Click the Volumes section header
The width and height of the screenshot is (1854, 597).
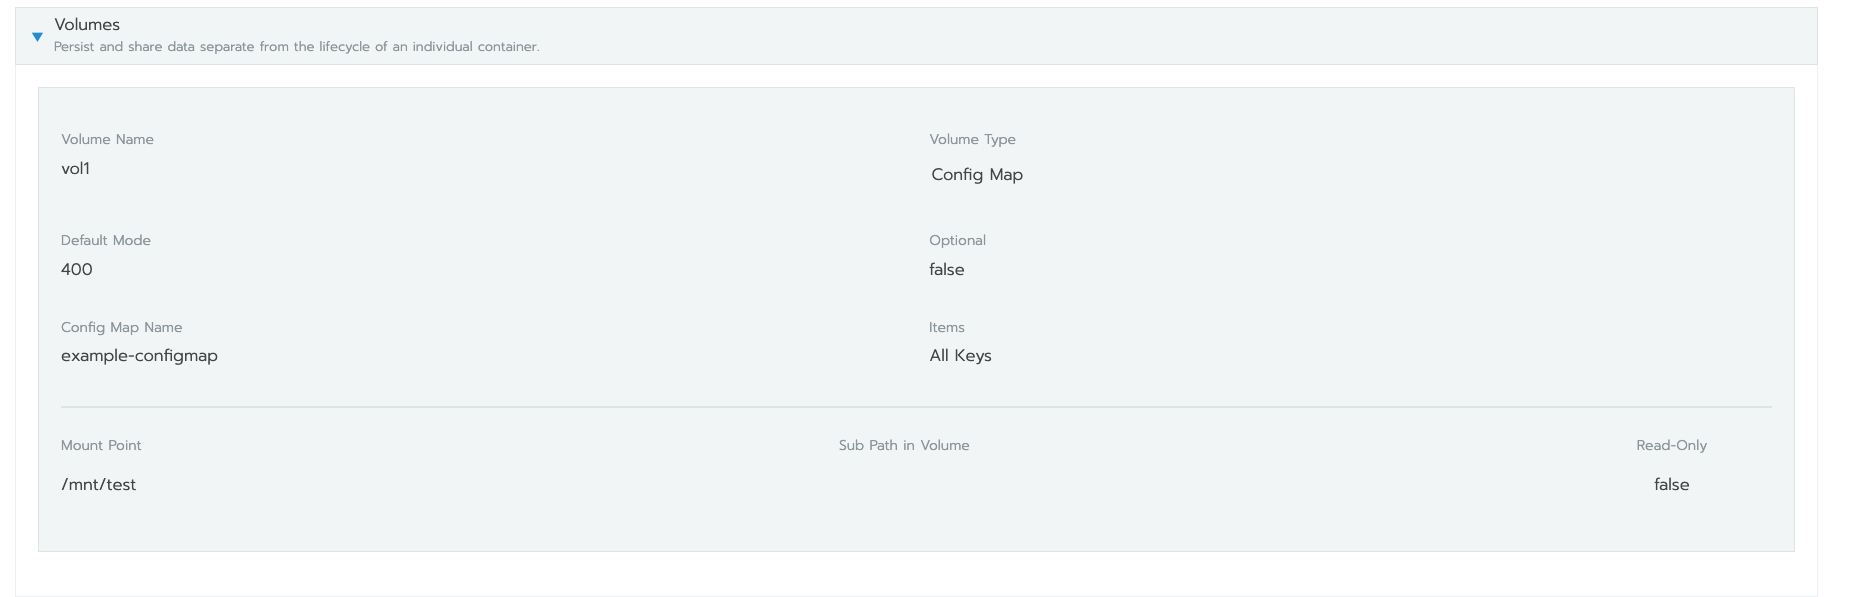pyautogui.click(x=88, y=24)
